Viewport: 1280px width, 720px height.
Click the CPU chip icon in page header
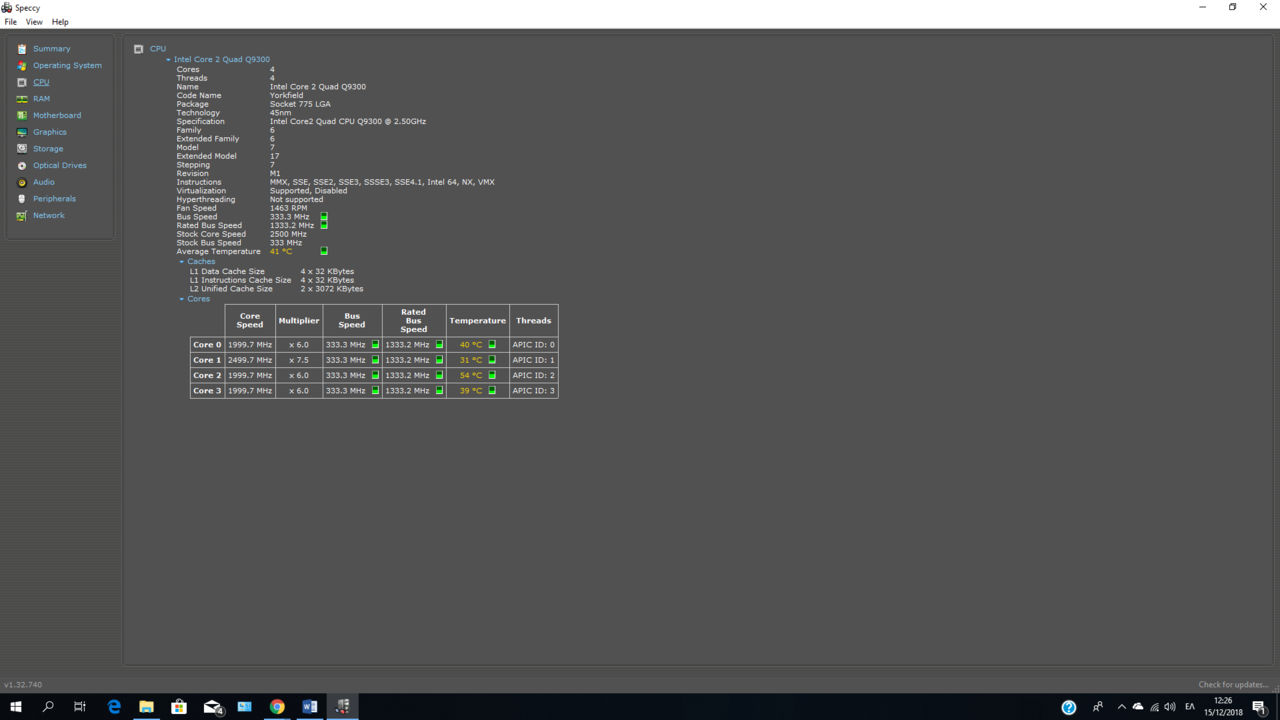tap(138, 49)
